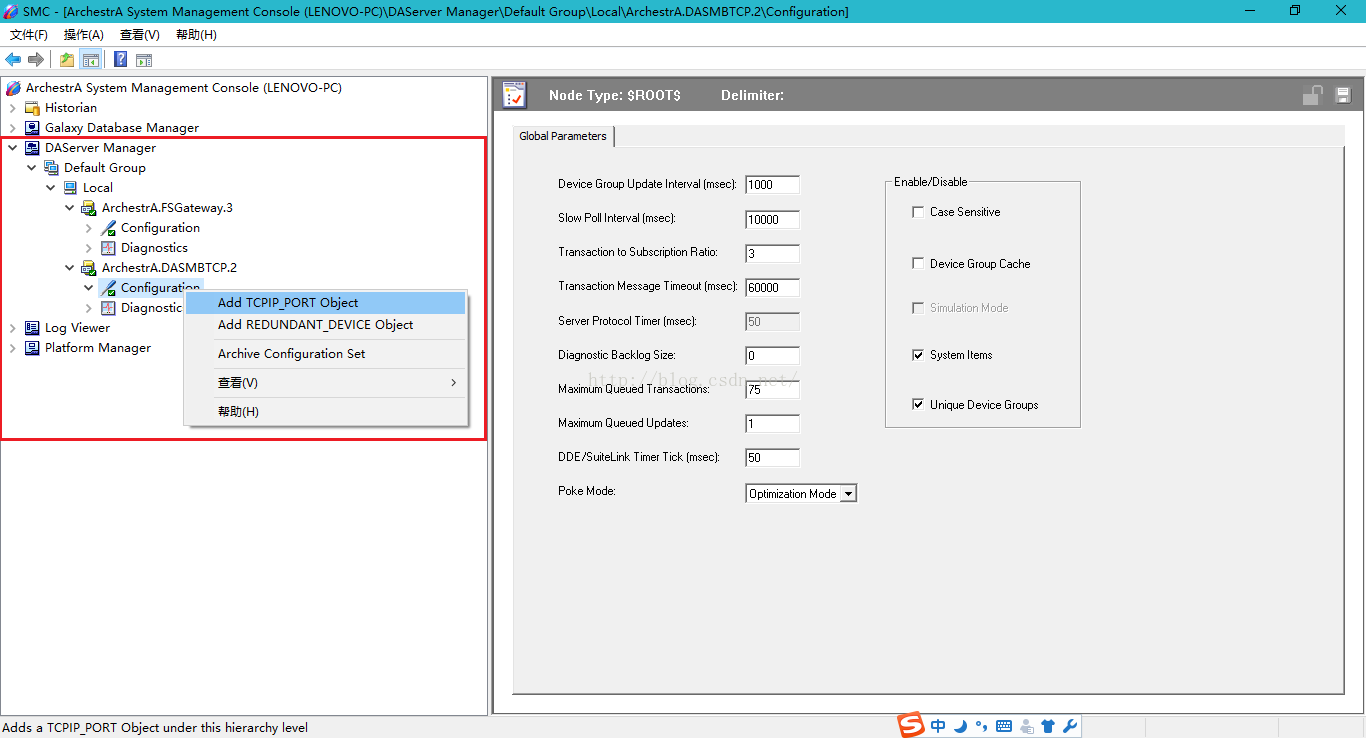Click the Sogou S logo icon

click(911, 725)
